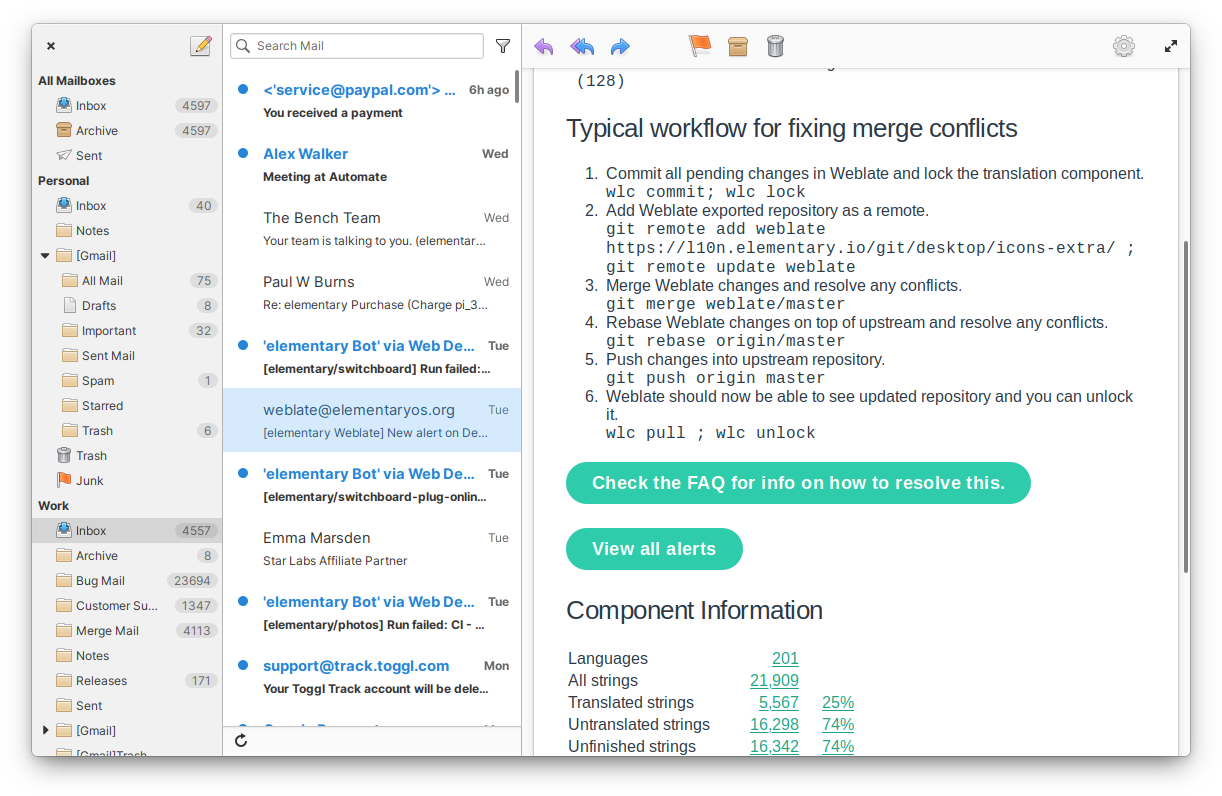Reply all to the open message
This screenshot has height=796, width=1222.
tap(582, 46)
